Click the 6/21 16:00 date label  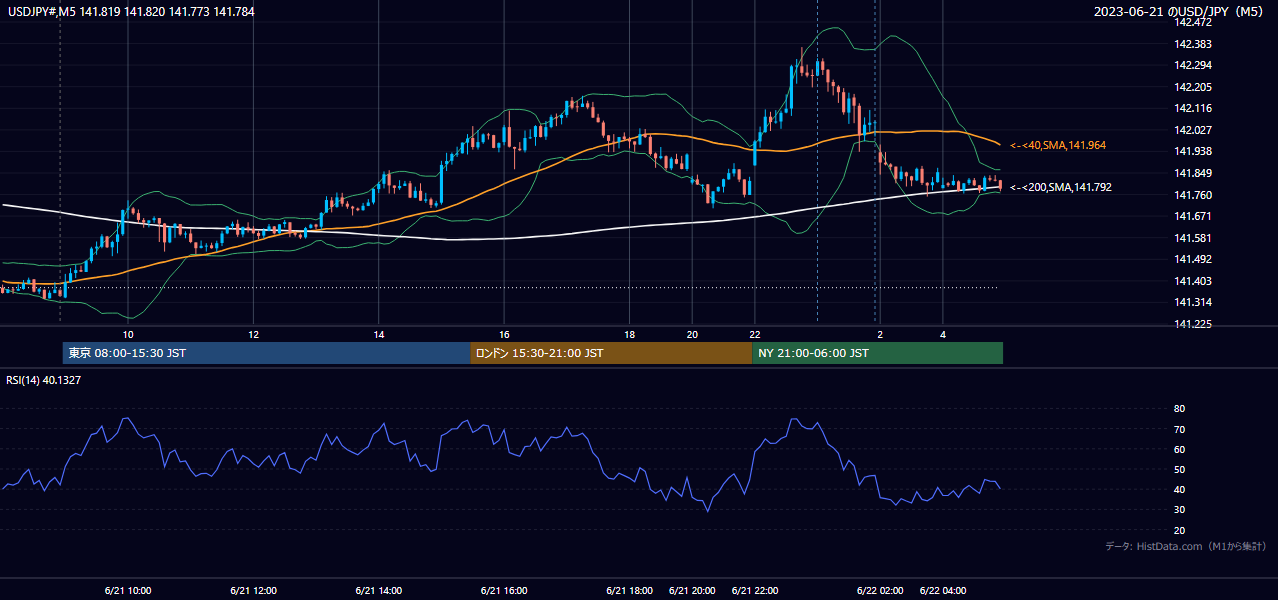504,590
